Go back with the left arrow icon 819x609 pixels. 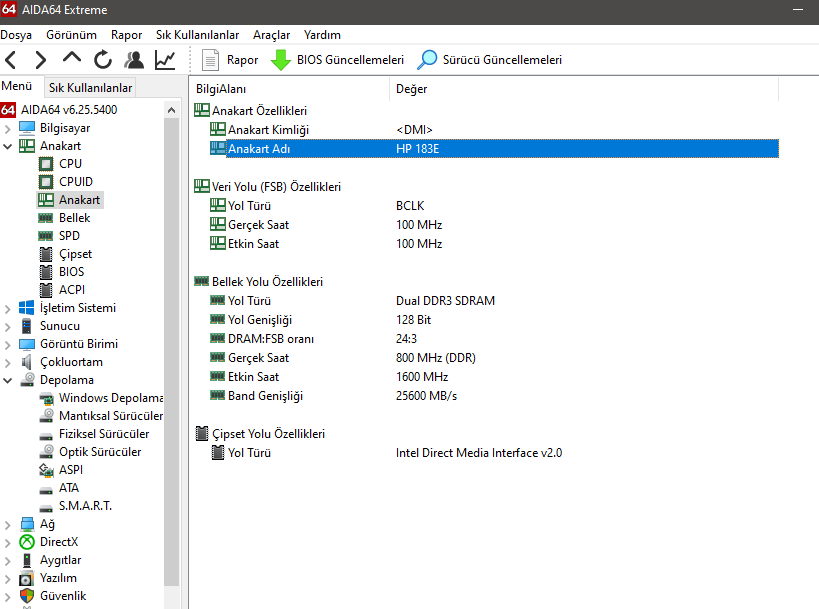coord(10,60)
